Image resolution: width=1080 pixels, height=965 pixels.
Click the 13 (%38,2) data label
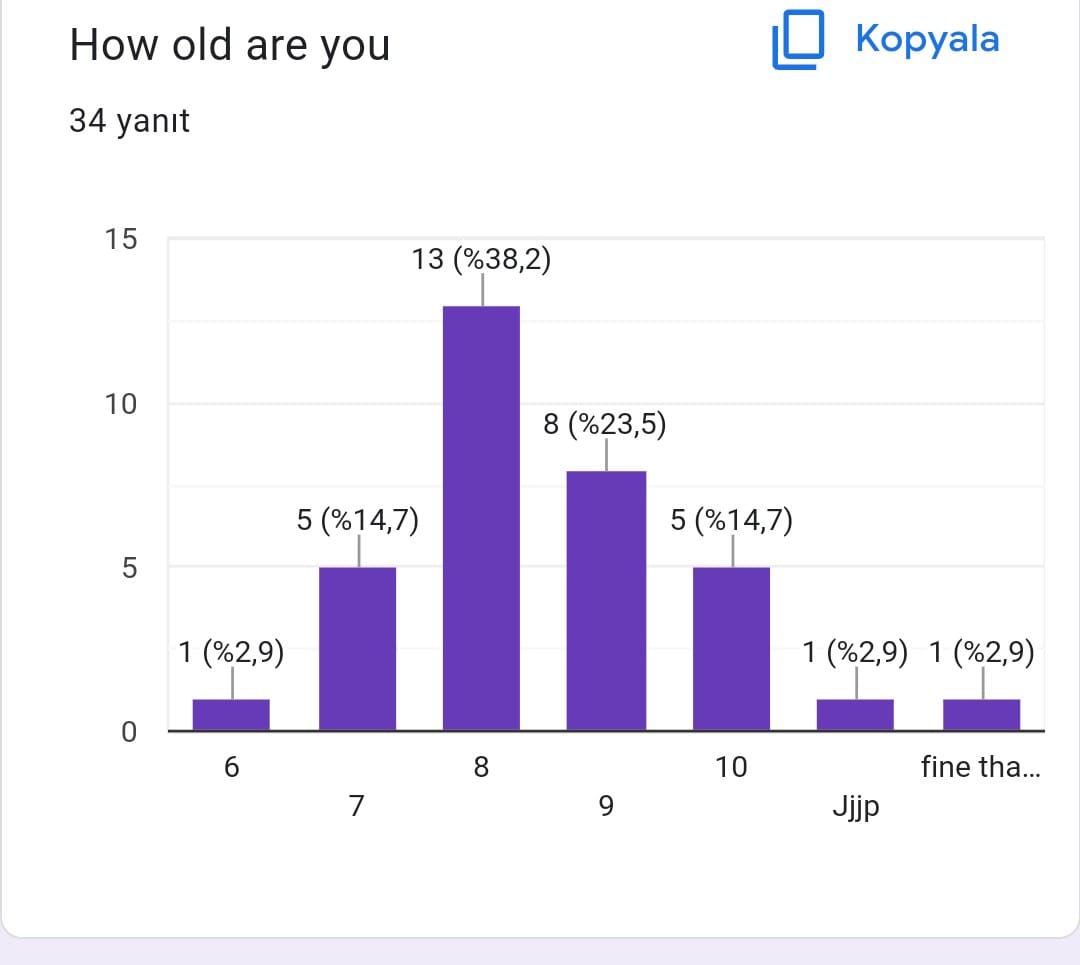pyautogui.click(x=481, y=260)
